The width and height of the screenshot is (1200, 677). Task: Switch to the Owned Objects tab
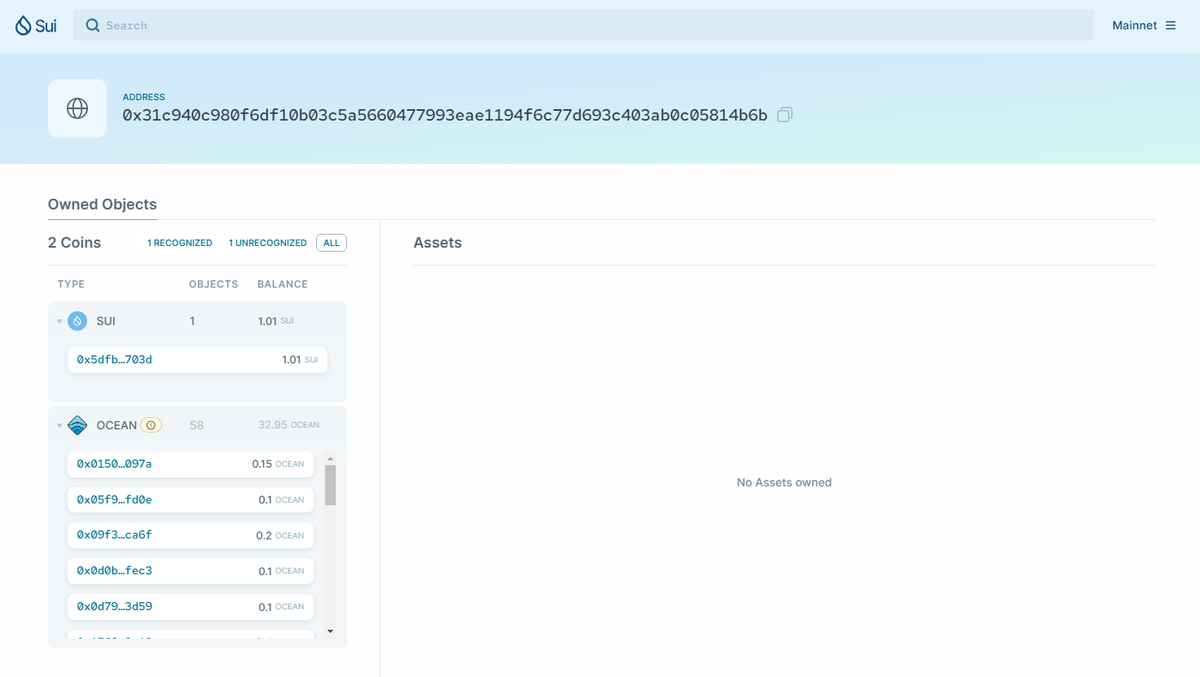click(x=102, y=204)
